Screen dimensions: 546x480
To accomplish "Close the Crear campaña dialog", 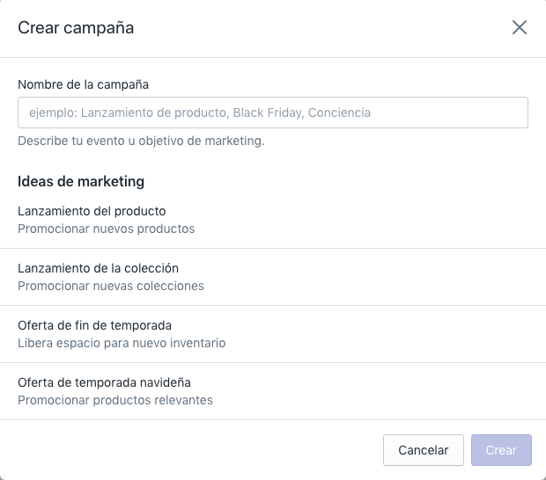I will point(519,27).
